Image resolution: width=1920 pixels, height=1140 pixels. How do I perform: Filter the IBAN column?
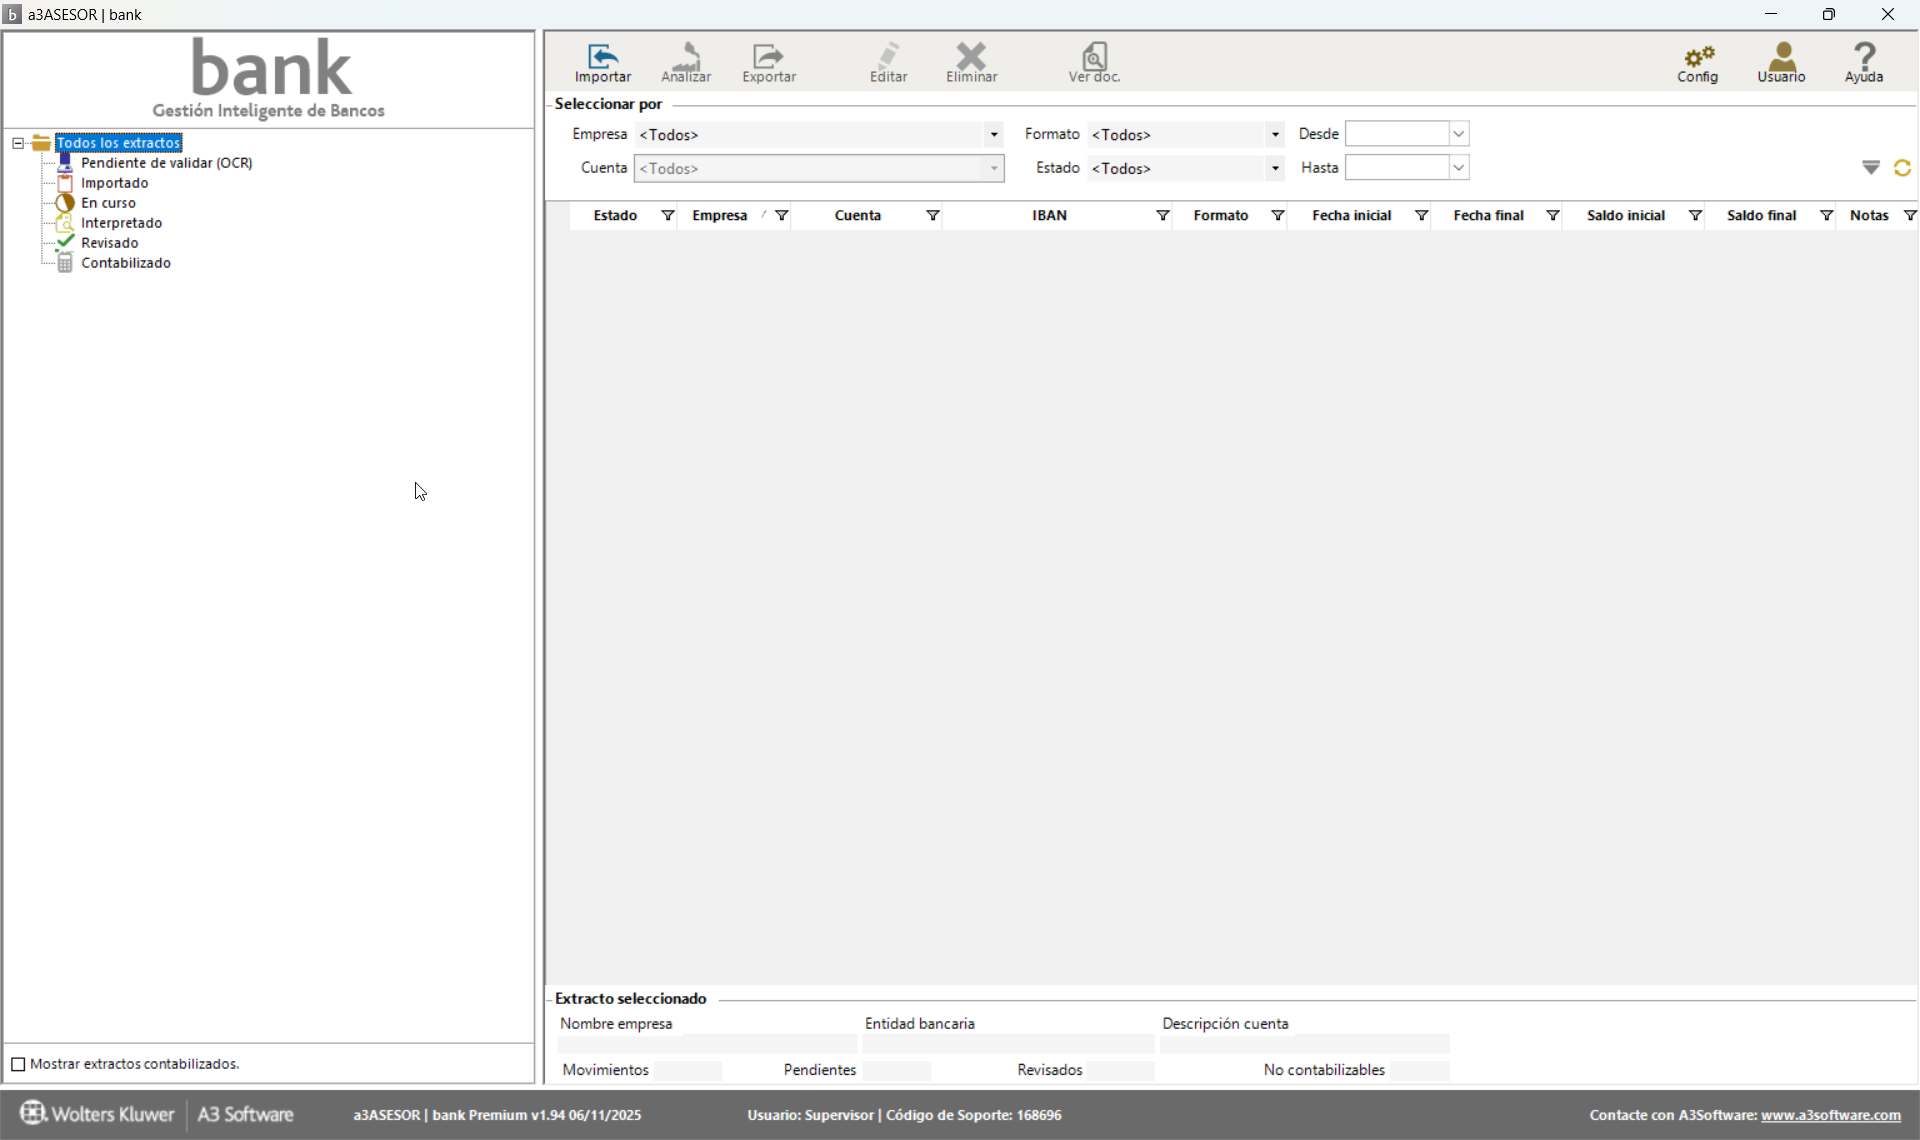[x=1163, y=216]
